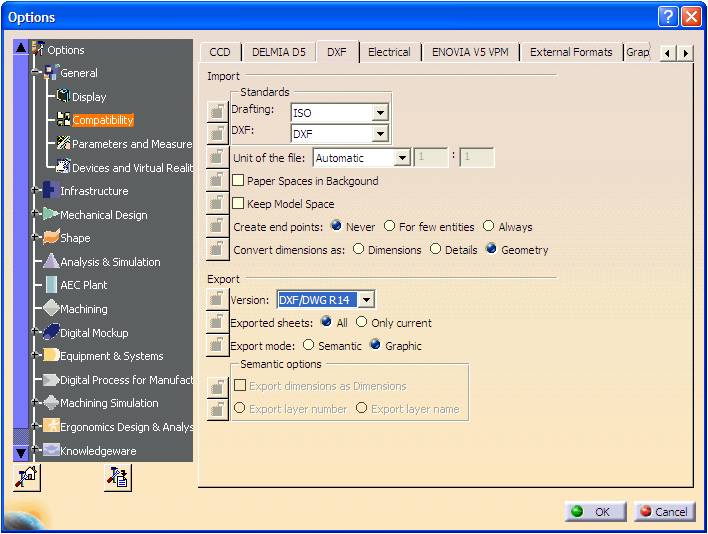Image resolution: width=708 pixels, height=534 pixels.
Task: Click the Machining icon in tree
Action: point(51,308)
